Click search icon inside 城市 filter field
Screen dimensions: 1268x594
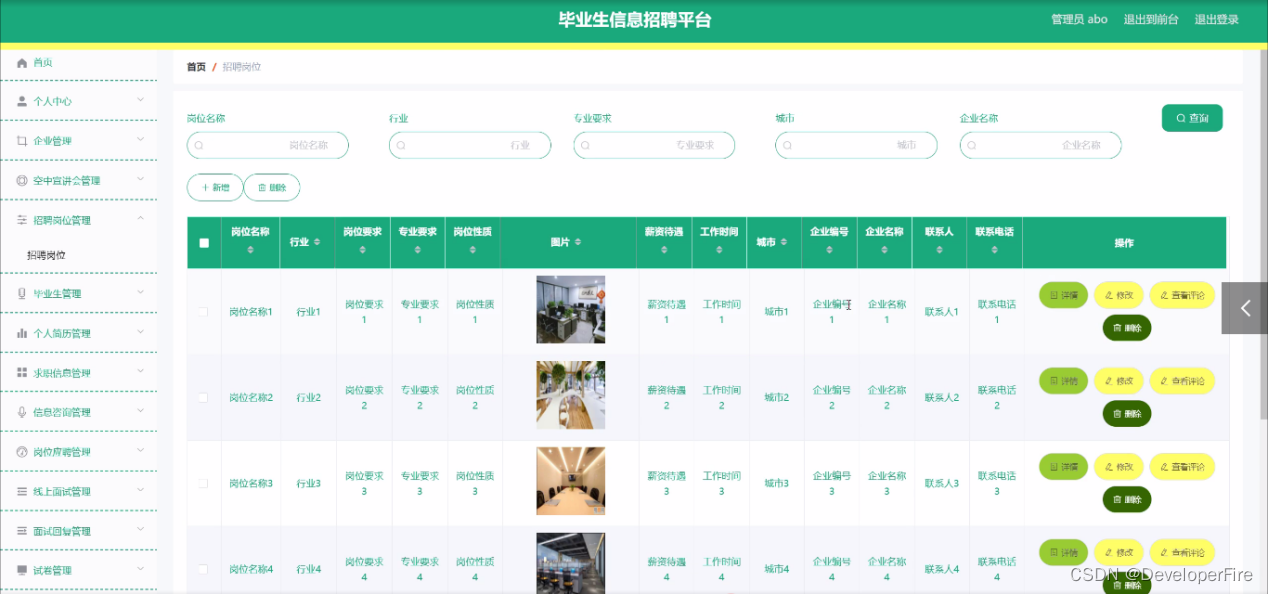(787, 145)
